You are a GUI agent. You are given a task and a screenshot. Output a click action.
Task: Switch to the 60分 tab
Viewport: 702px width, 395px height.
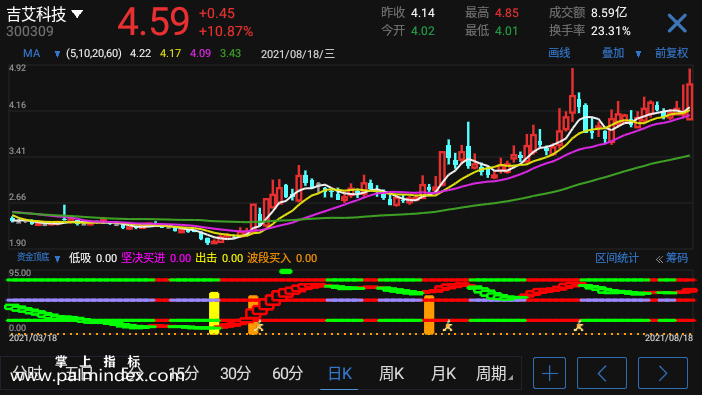click(287, 373)
